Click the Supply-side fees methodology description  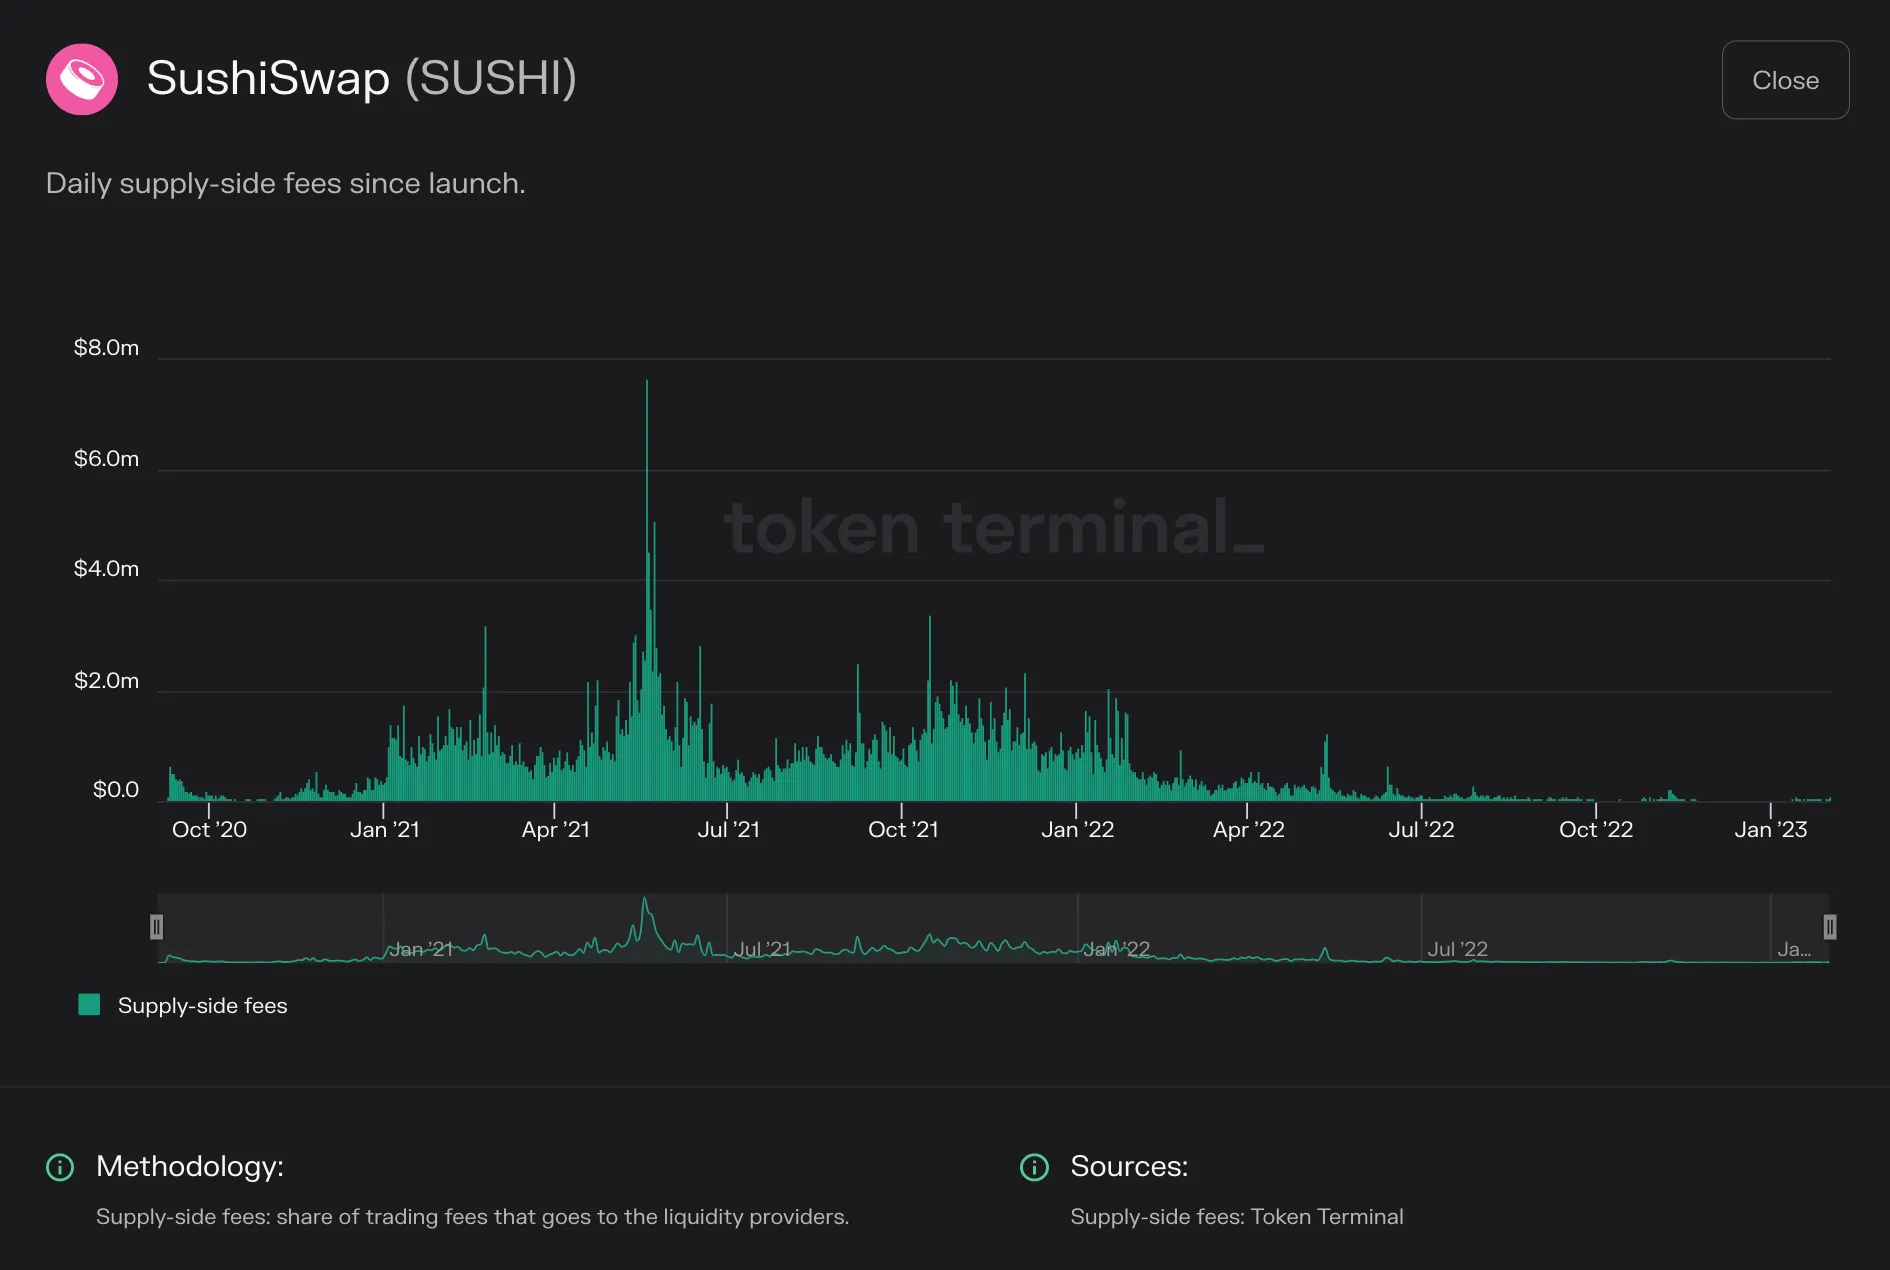click(472, 1217)
